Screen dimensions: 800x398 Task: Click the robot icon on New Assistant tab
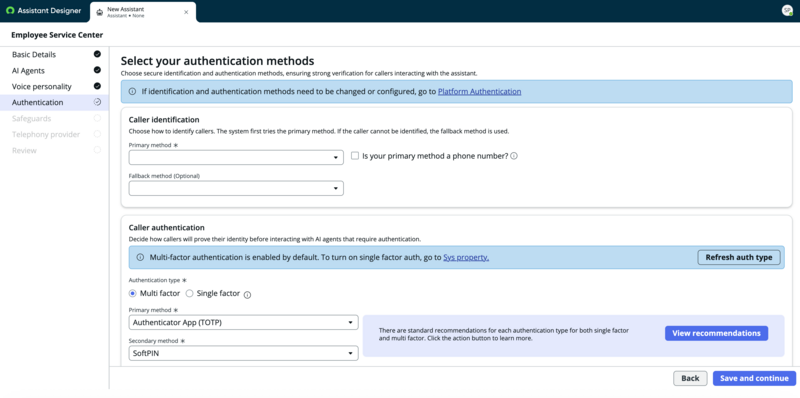(99, 12)
